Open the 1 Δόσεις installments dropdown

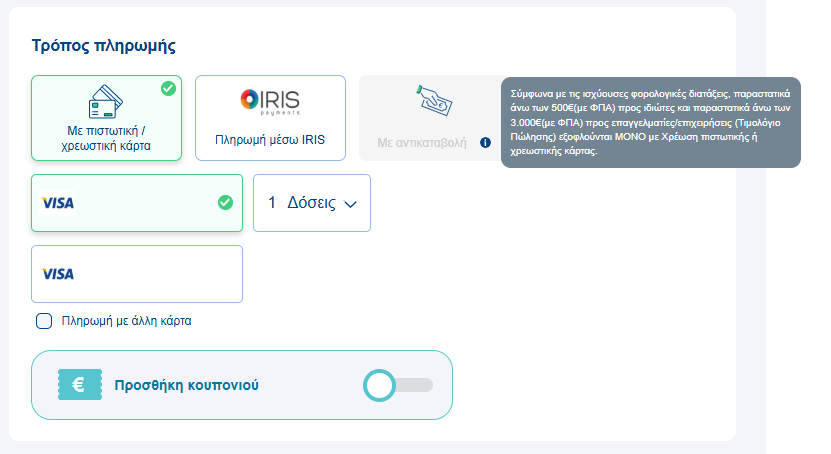pos(311,203)
